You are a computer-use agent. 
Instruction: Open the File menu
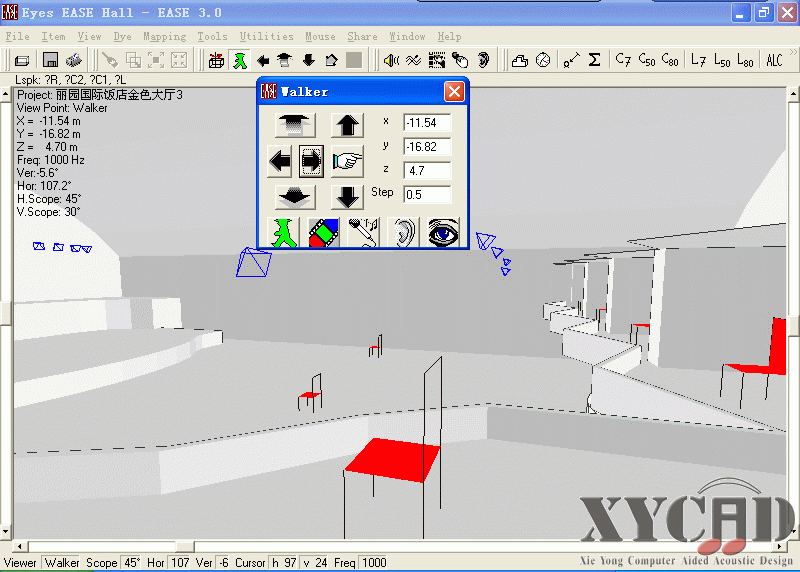(x=17, y=36)
